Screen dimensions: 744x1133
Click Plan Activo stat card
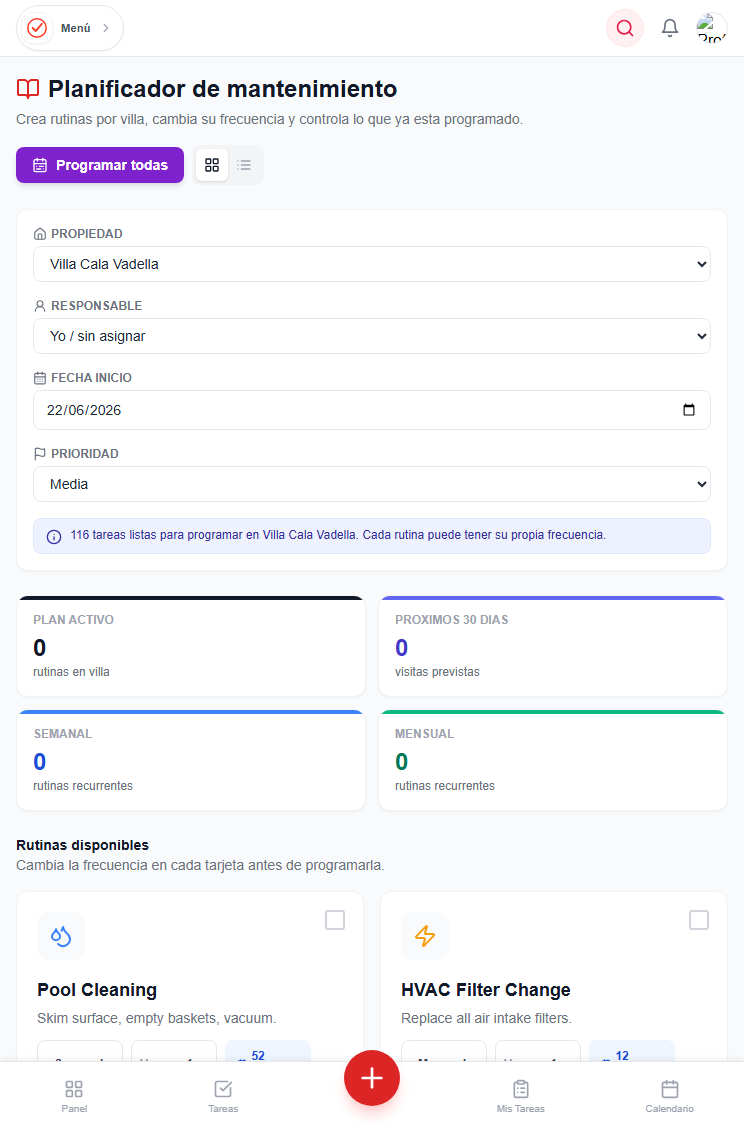coord(191,646)
